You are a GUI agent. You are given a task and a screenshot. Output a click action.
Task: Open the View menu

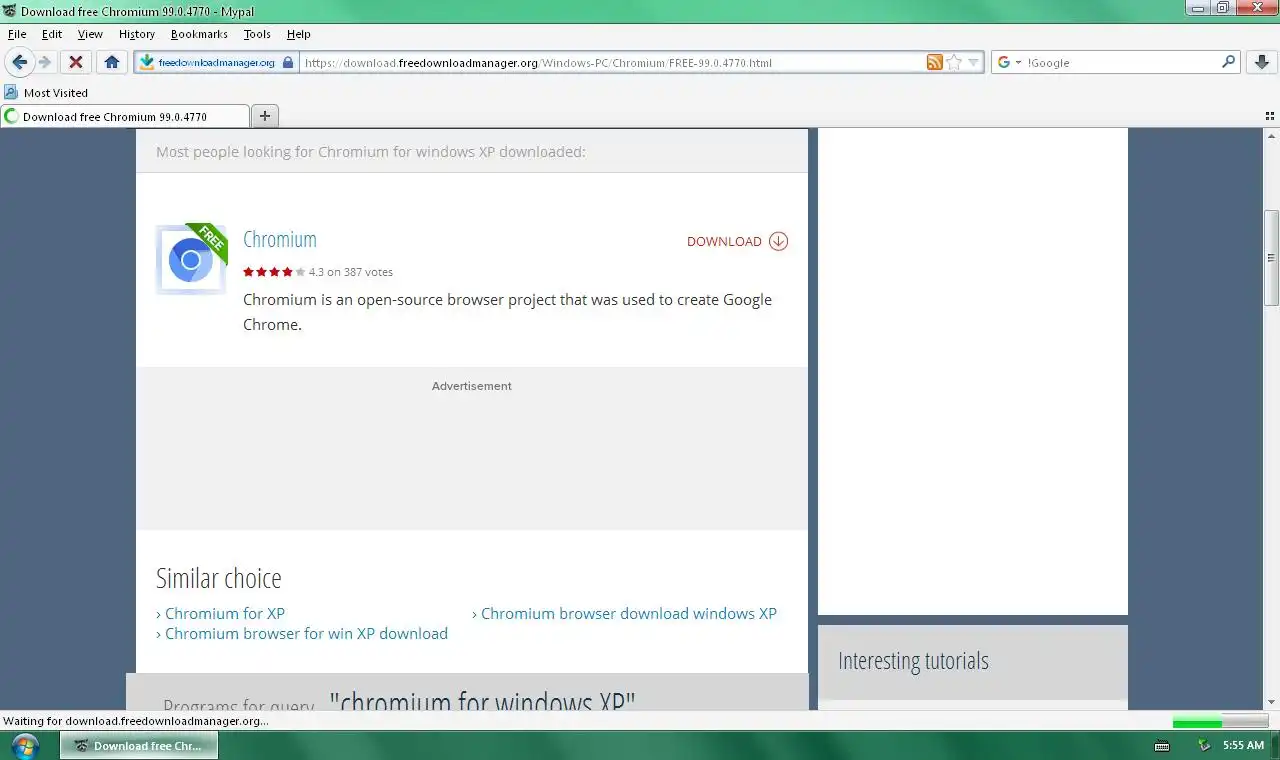click(90, 34)
